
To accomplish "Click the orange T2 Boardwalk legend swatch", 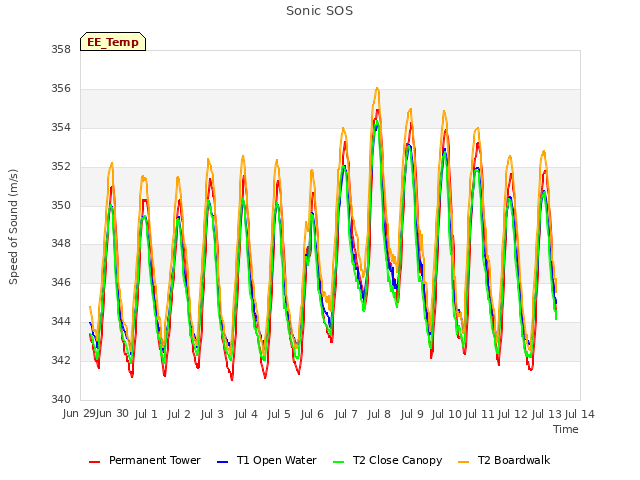I will pyautogui.click(x=464, y=462).
